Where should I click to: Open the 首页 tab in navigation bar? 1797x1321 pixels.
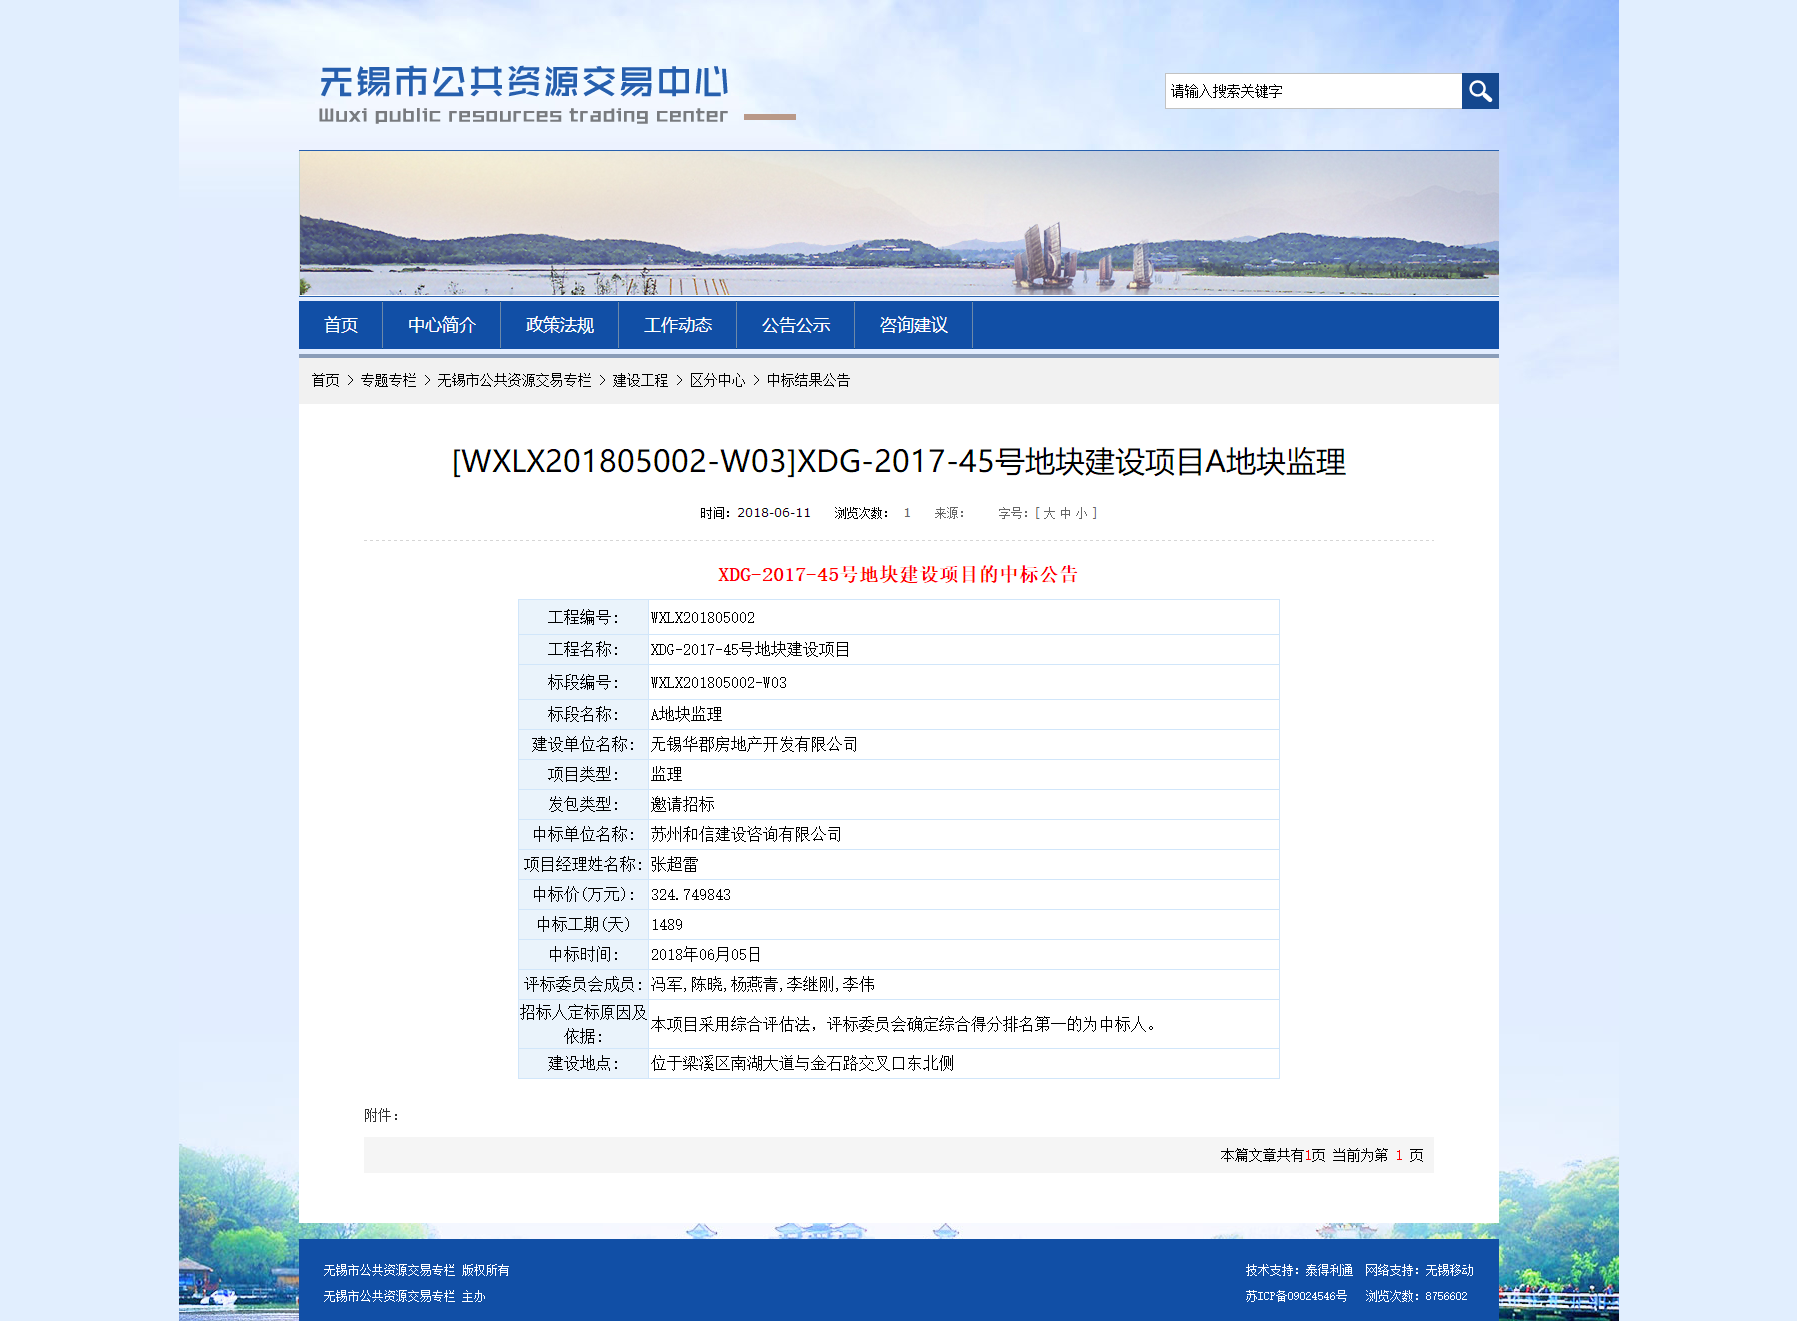click(x=340, y=325)
